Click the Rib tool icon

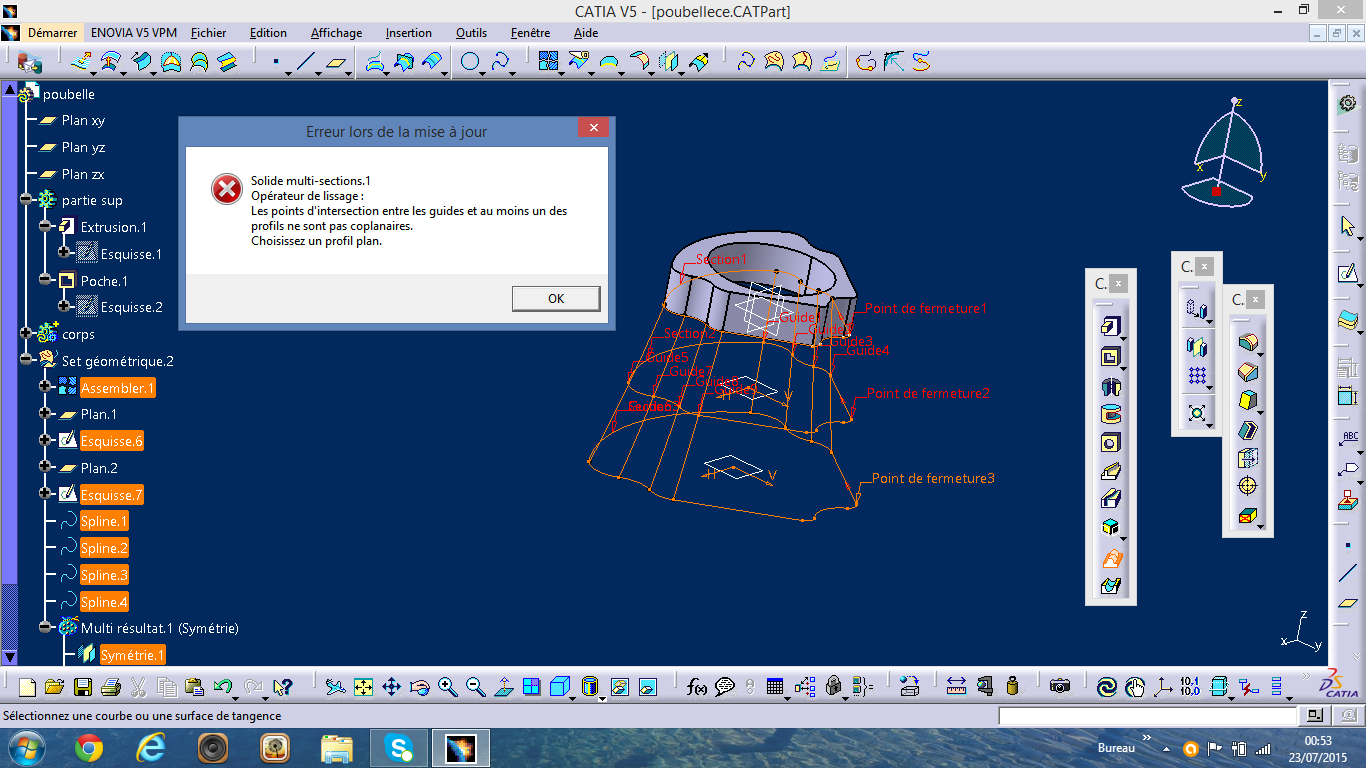pyautogui.click(x=1109, y=472)
